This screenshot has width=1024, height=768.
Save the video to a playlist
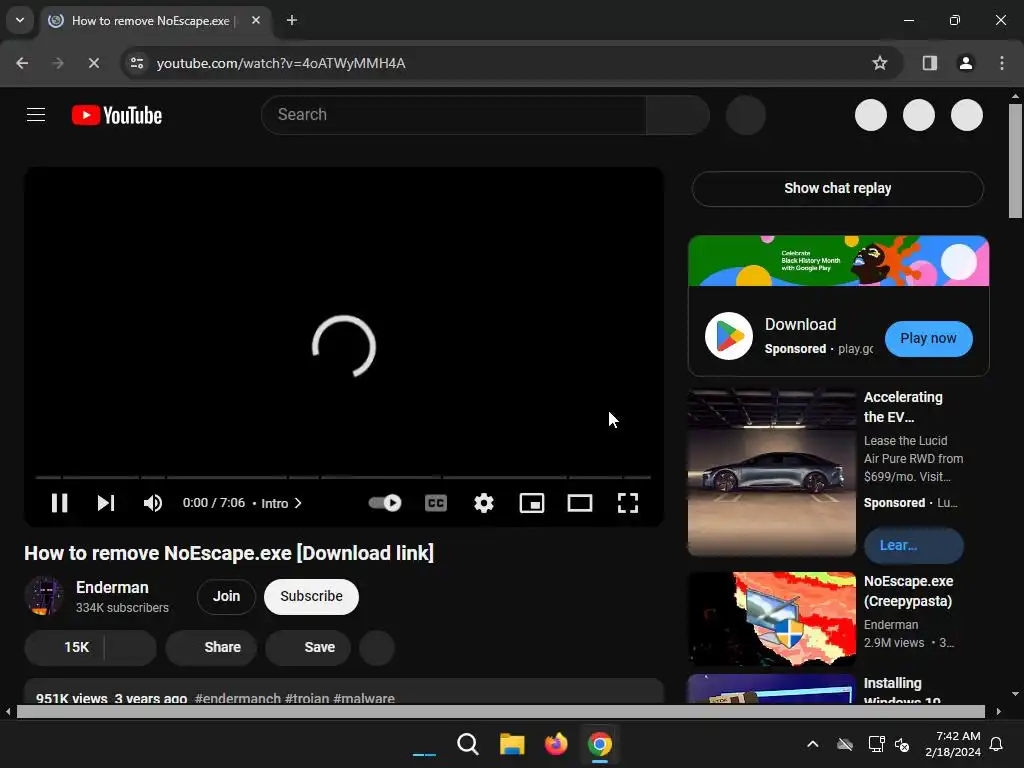(x=308, y=647)
